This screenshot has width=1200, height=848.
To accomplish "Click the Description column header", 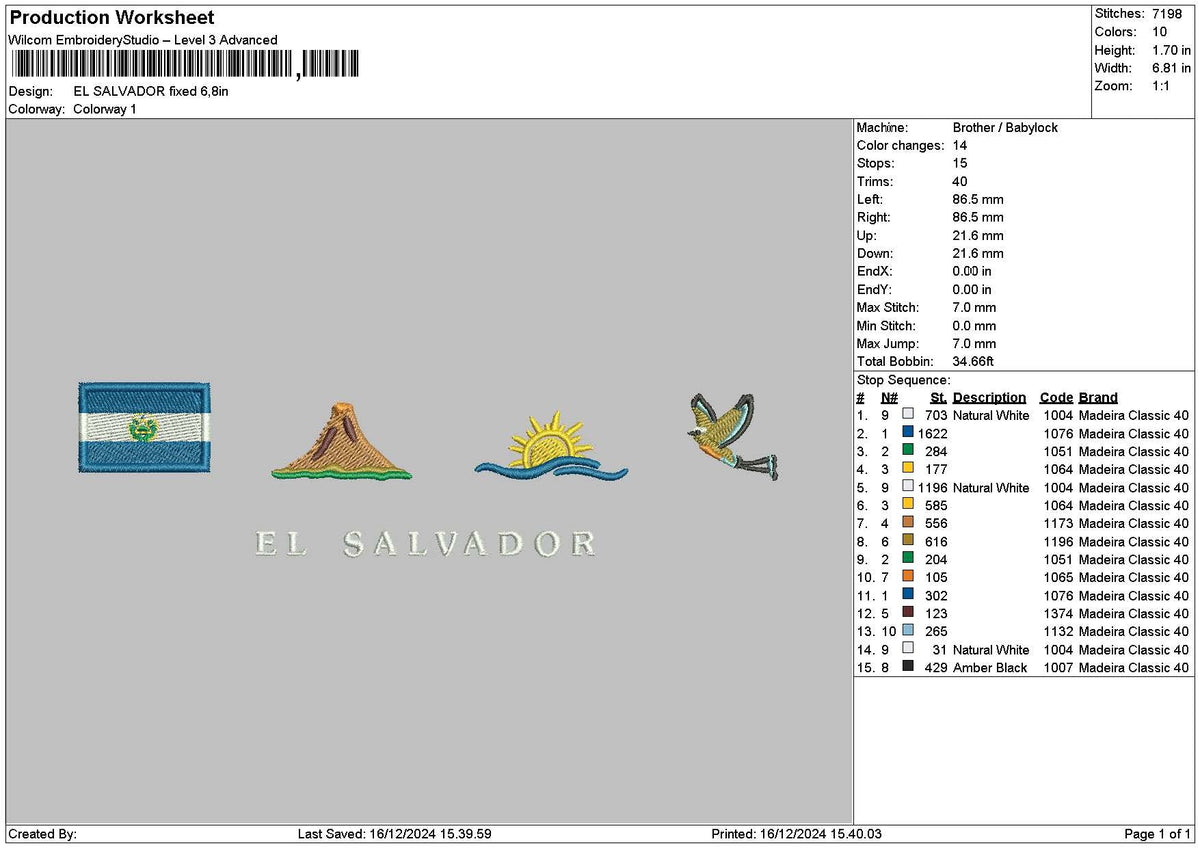I will [989, 398].
